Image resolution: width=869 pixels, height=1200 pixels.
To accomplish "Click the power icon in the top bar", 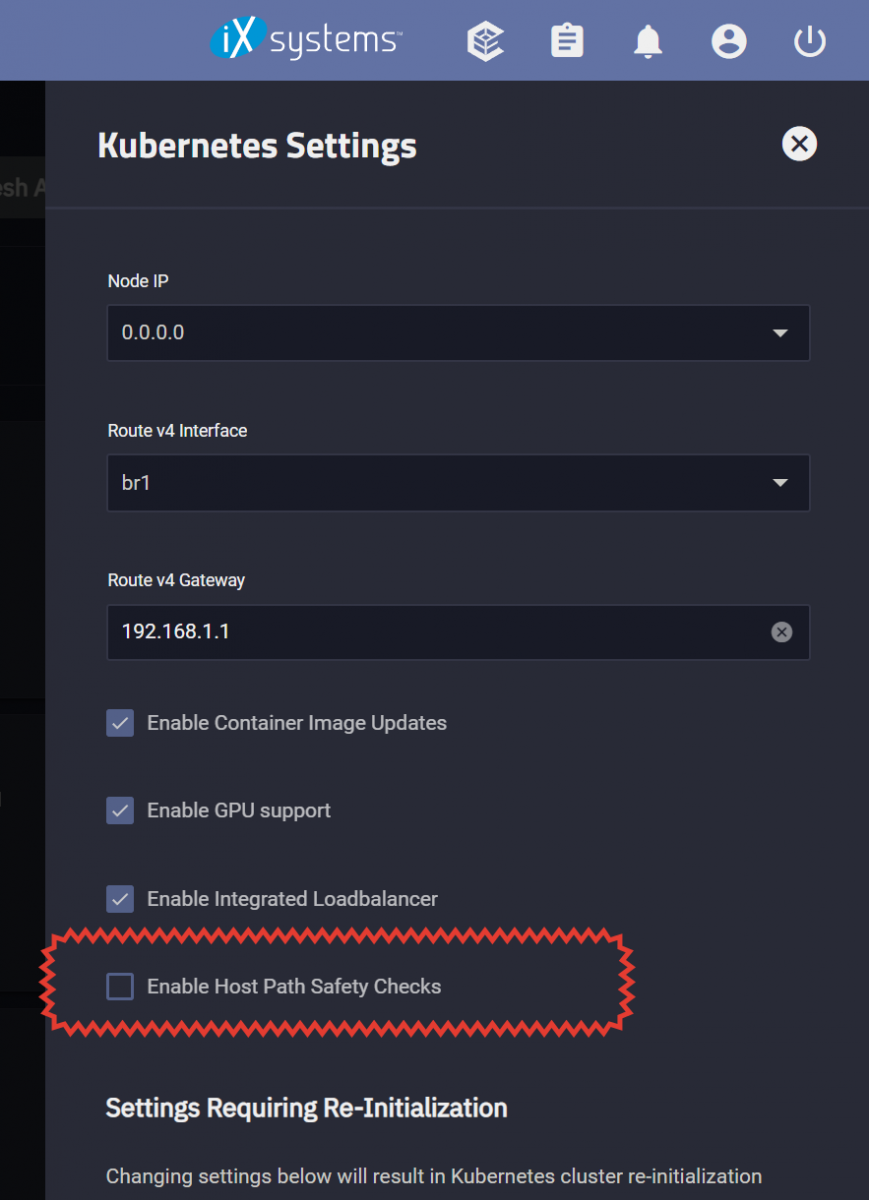I will tap(810, 41).
